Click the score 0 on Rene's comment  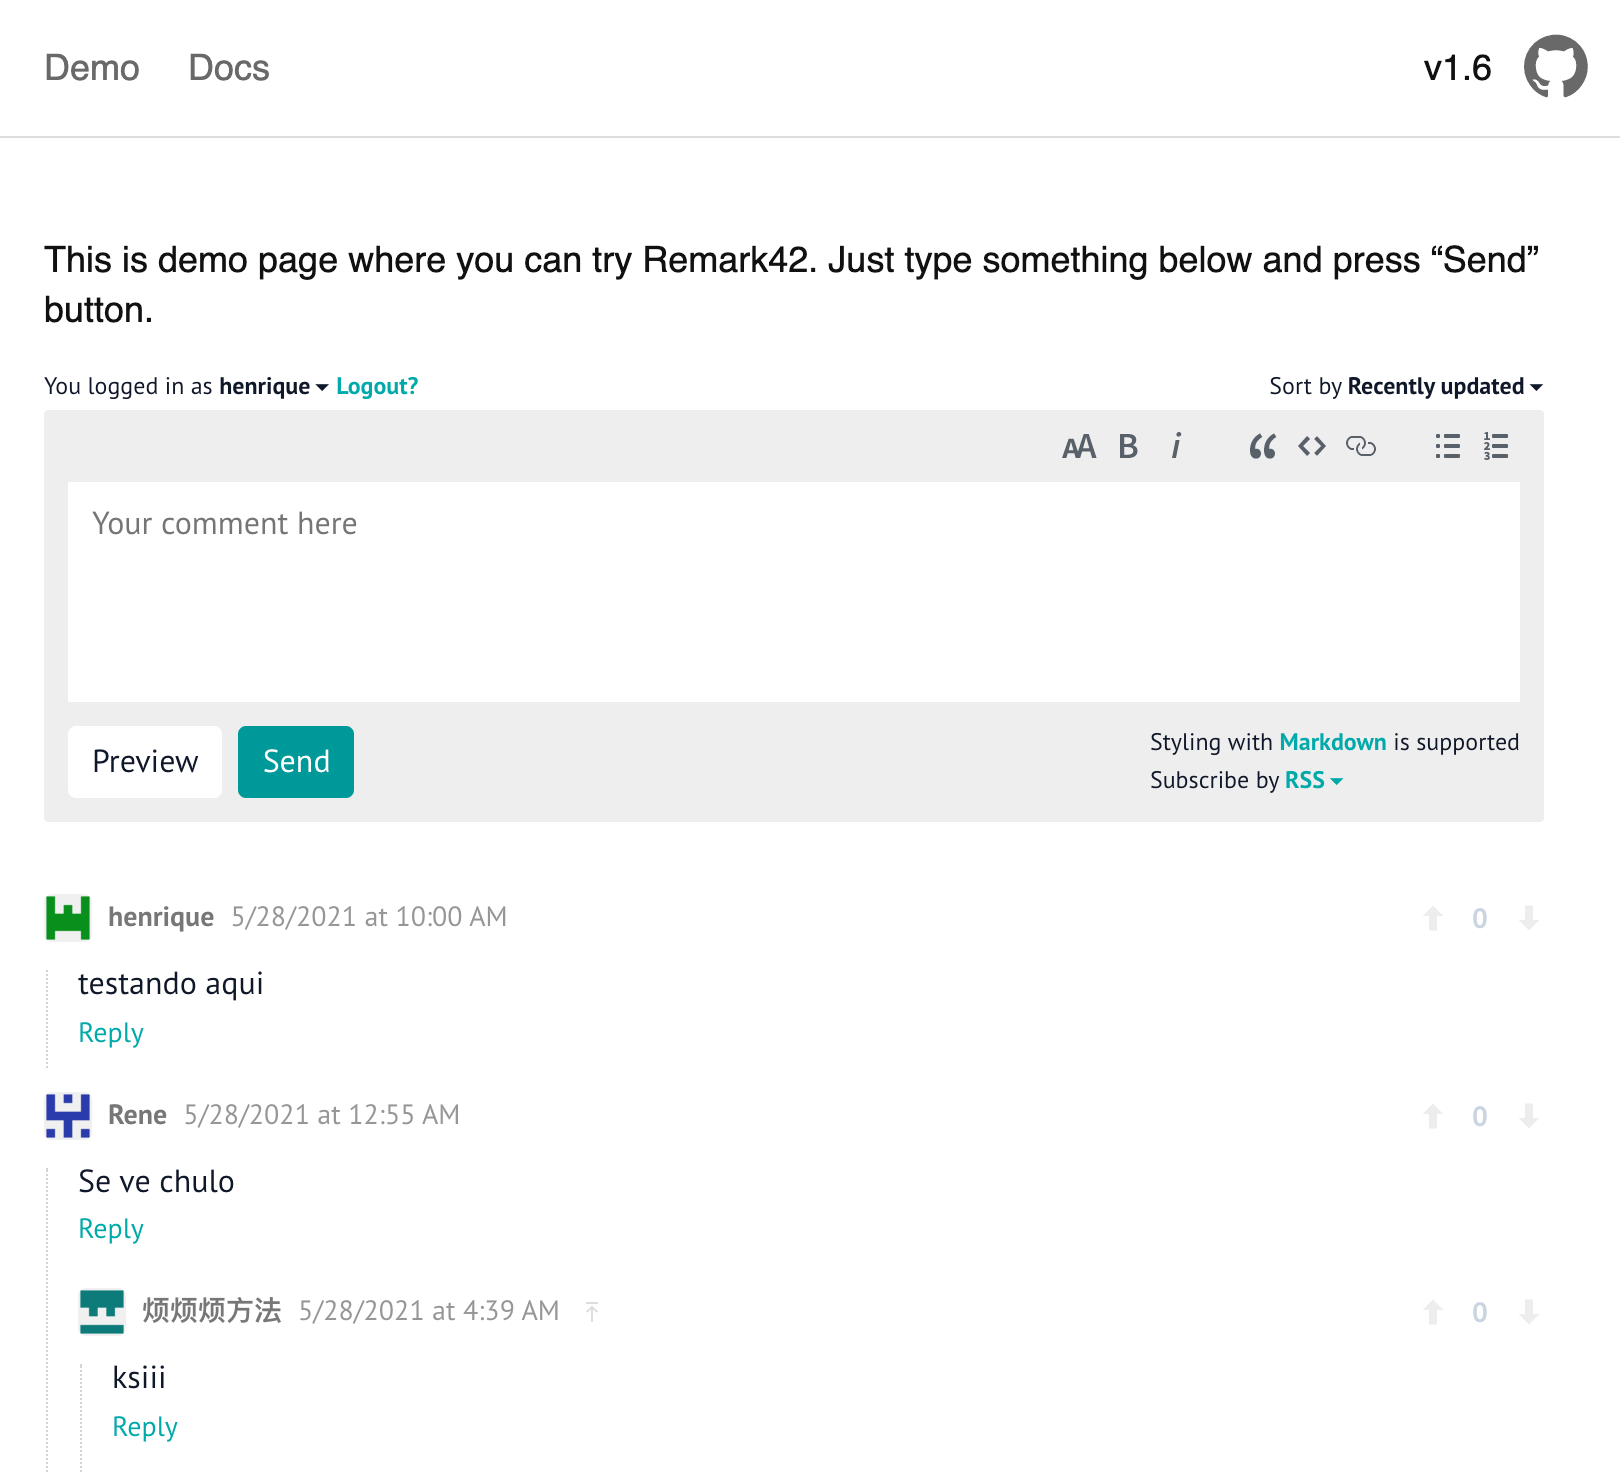[1480, 1116]
